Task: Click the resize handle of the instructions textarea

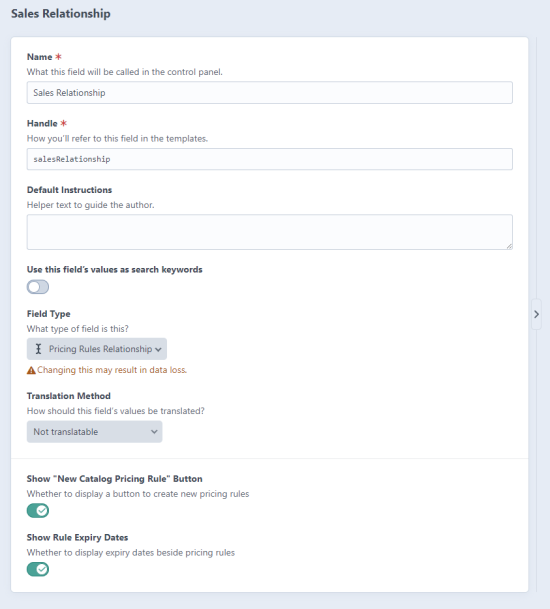Action: (509, 246)
